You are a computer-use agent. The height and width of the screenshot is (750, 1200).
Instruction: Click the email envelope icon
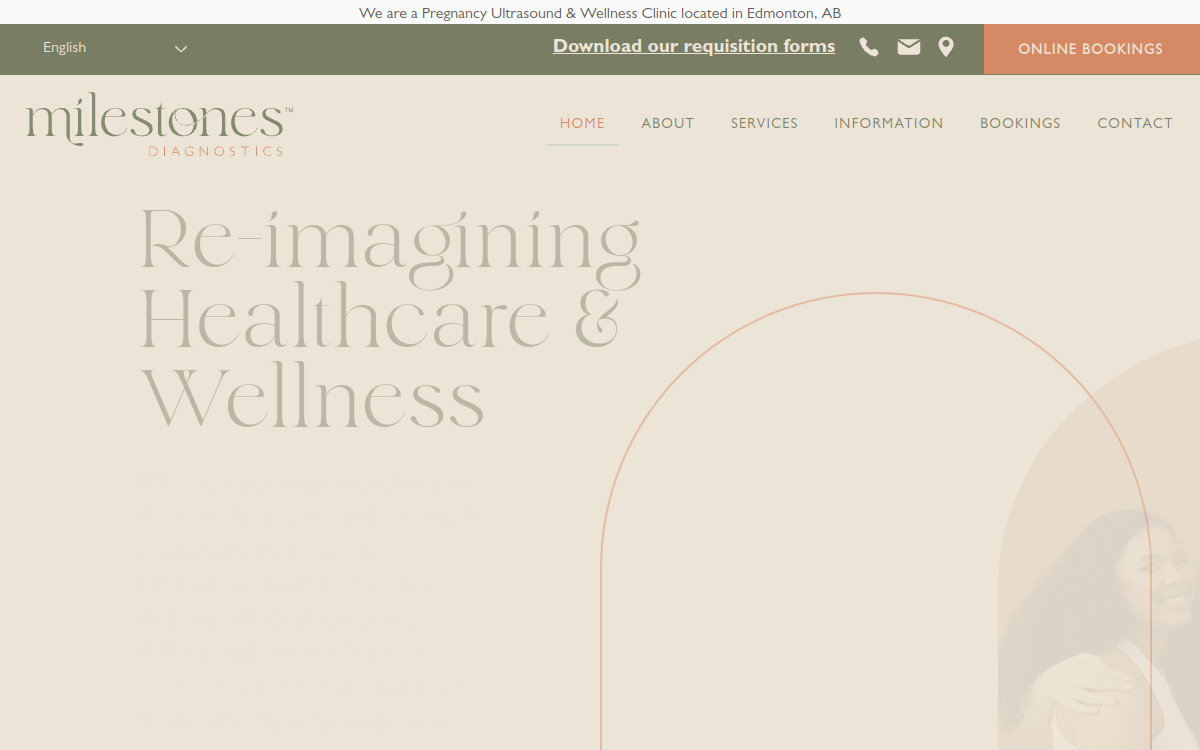[909, 47]
